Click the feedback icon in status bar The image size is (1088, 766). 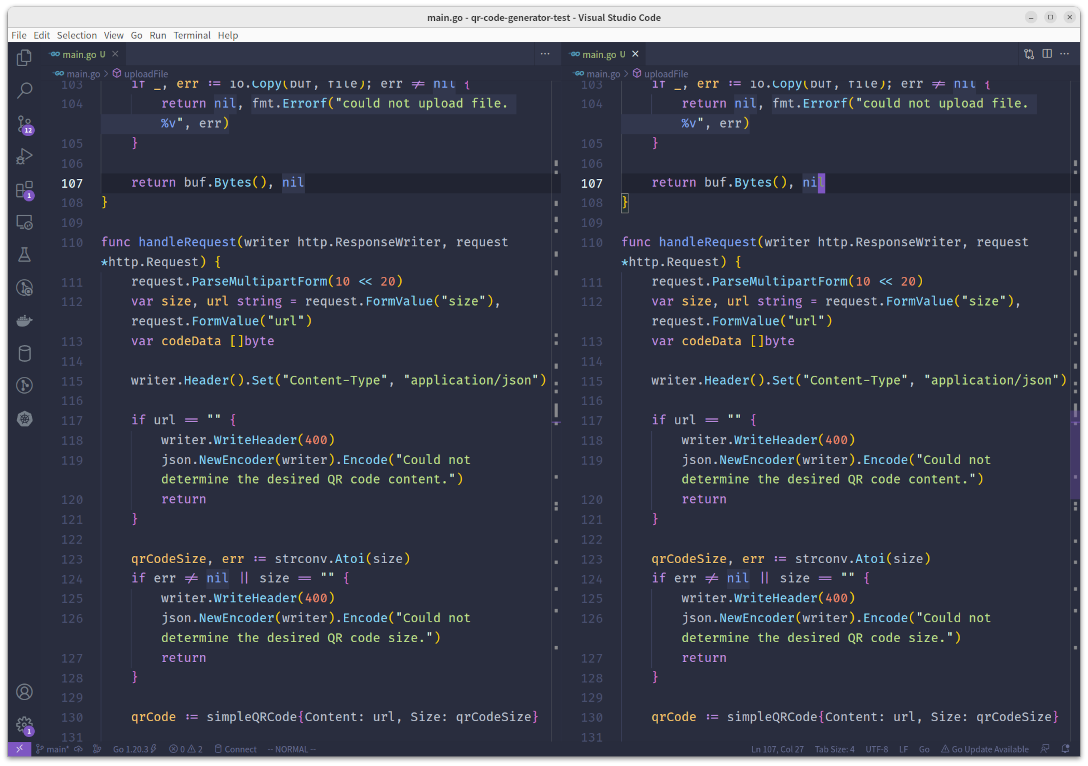pyautogui.click(x=1045, y=749)
